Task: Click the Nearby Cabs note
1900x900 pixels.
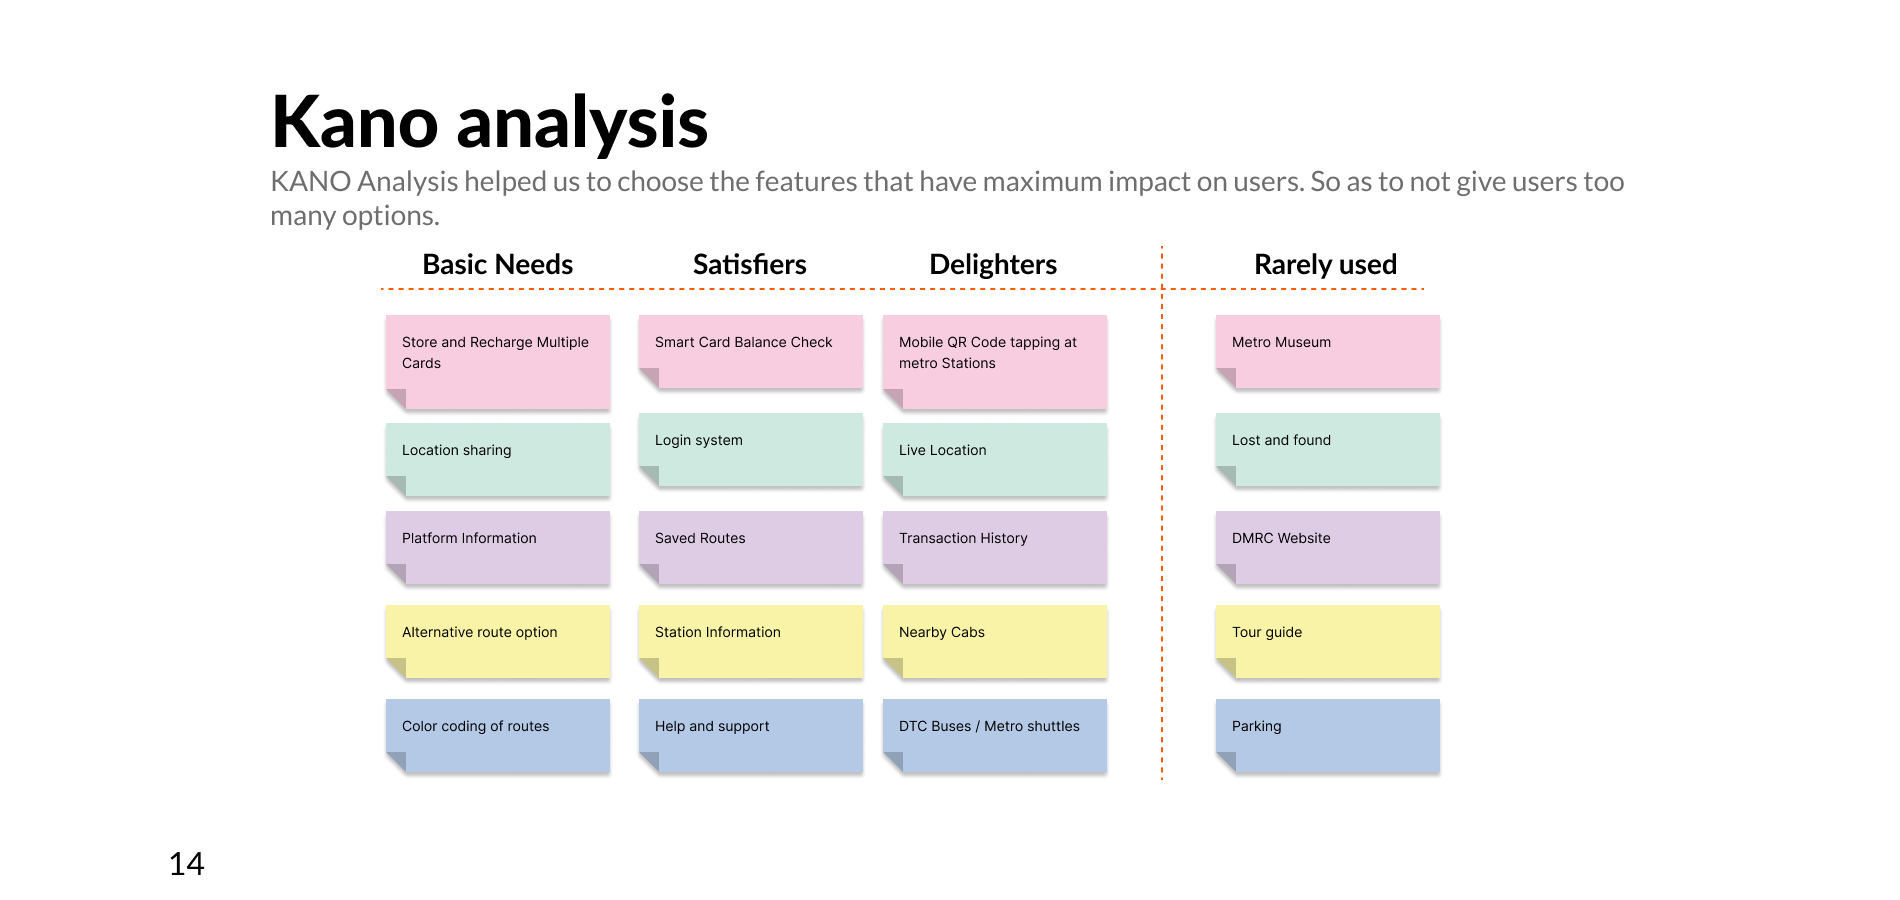Action: click(x=995, y=642)
